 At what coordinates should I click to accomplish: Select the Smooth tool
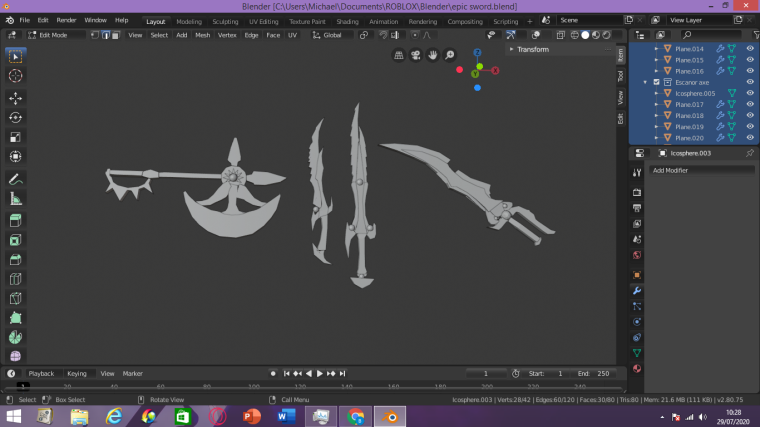click(x=15, y=356)
